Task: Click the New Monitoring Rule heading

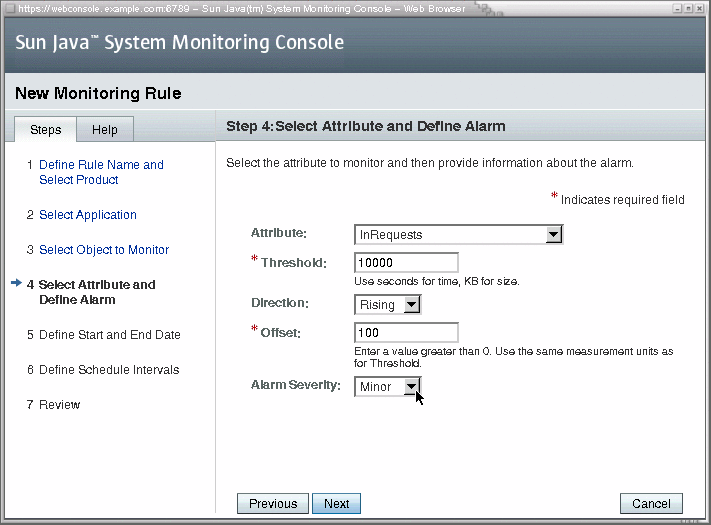Action: [x=98, y=93]
